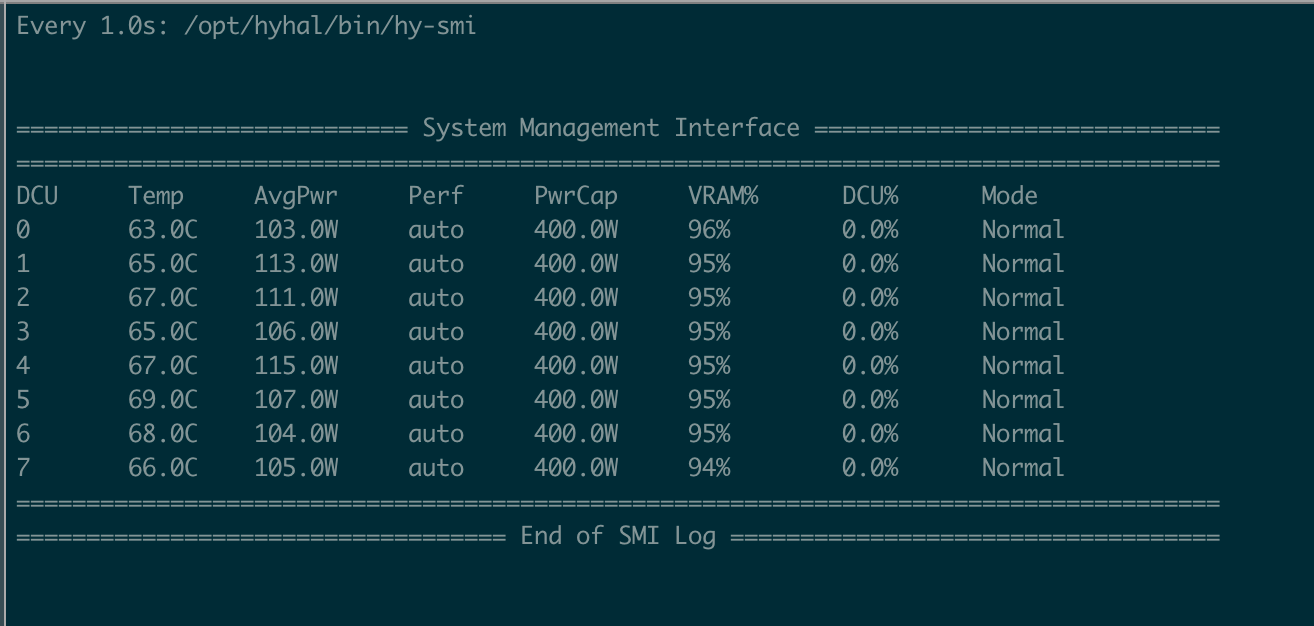Click the 95% VRAM value in the 113.0W row
Image resolution: width=1314 pixels, height=626 pixels.
click(709, 264)
